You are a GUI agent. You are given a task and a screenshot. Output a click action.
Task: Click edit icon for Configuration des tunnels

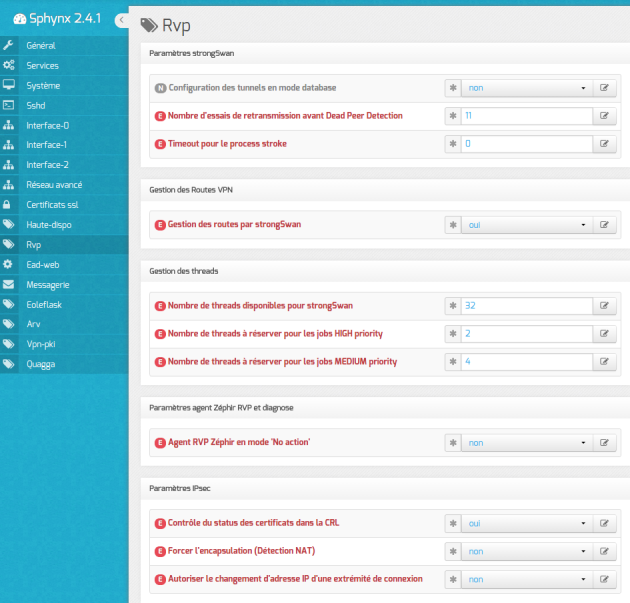[x=604, y=88]
